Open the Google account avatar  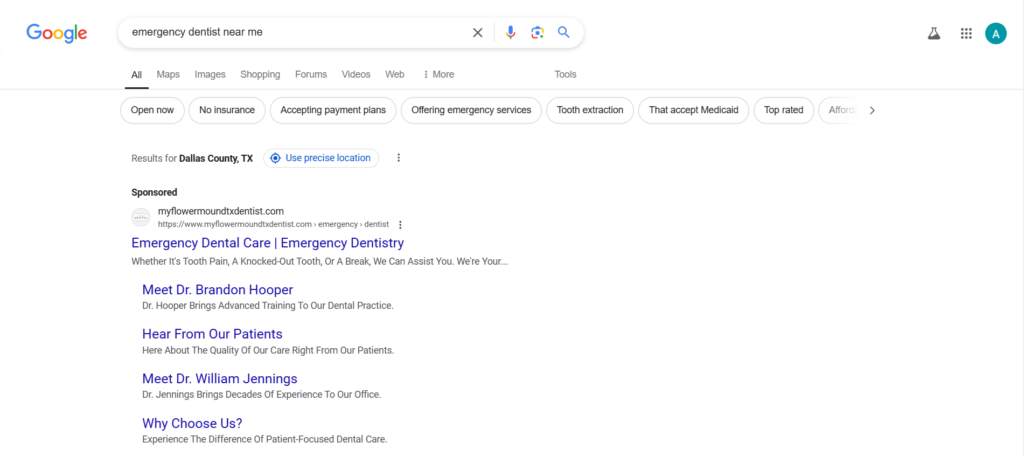[996, 33]
